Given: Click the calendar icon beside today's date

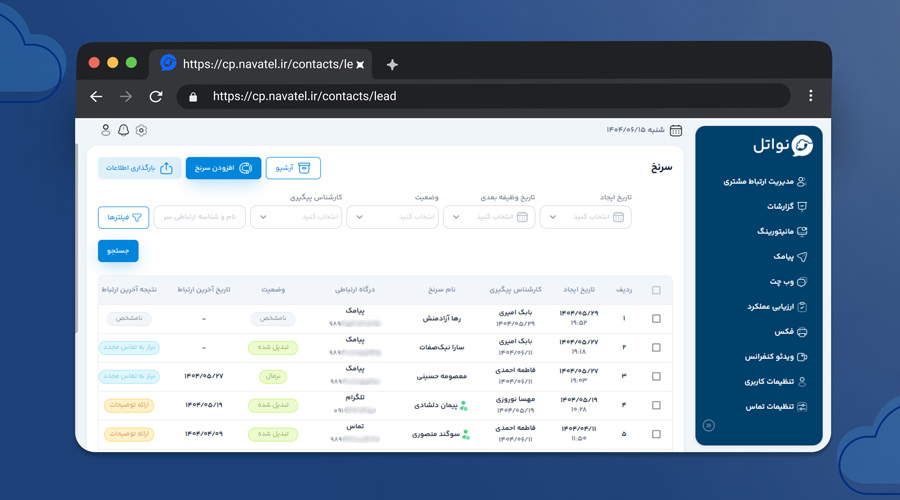Looking at the screenshot, I should pyautogui.click(x=676, y=130).
